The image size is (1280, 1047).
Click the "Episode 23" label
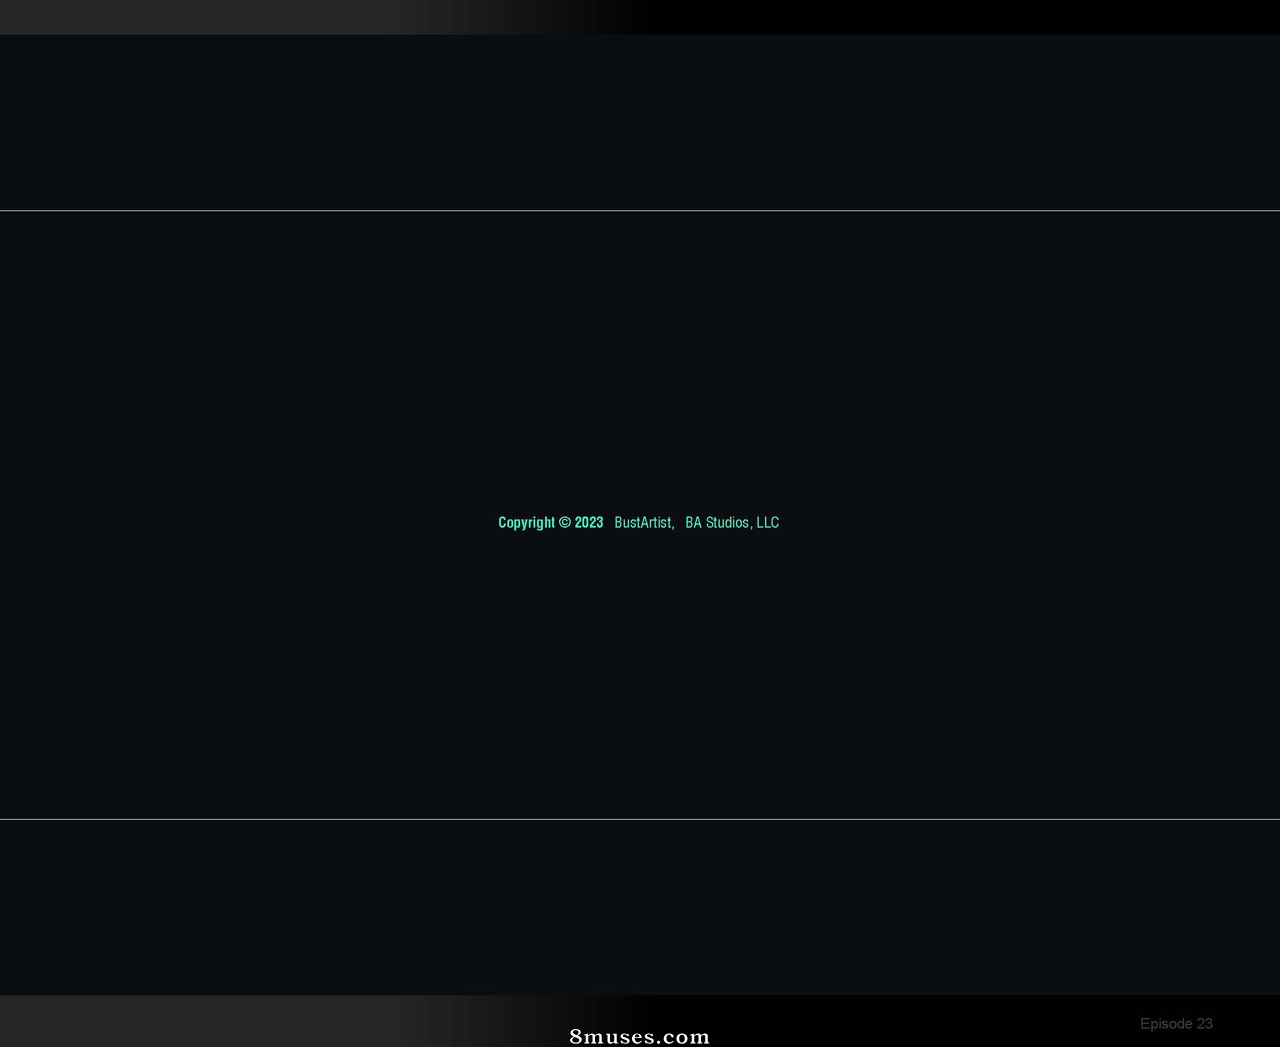click(1176, 1023)
